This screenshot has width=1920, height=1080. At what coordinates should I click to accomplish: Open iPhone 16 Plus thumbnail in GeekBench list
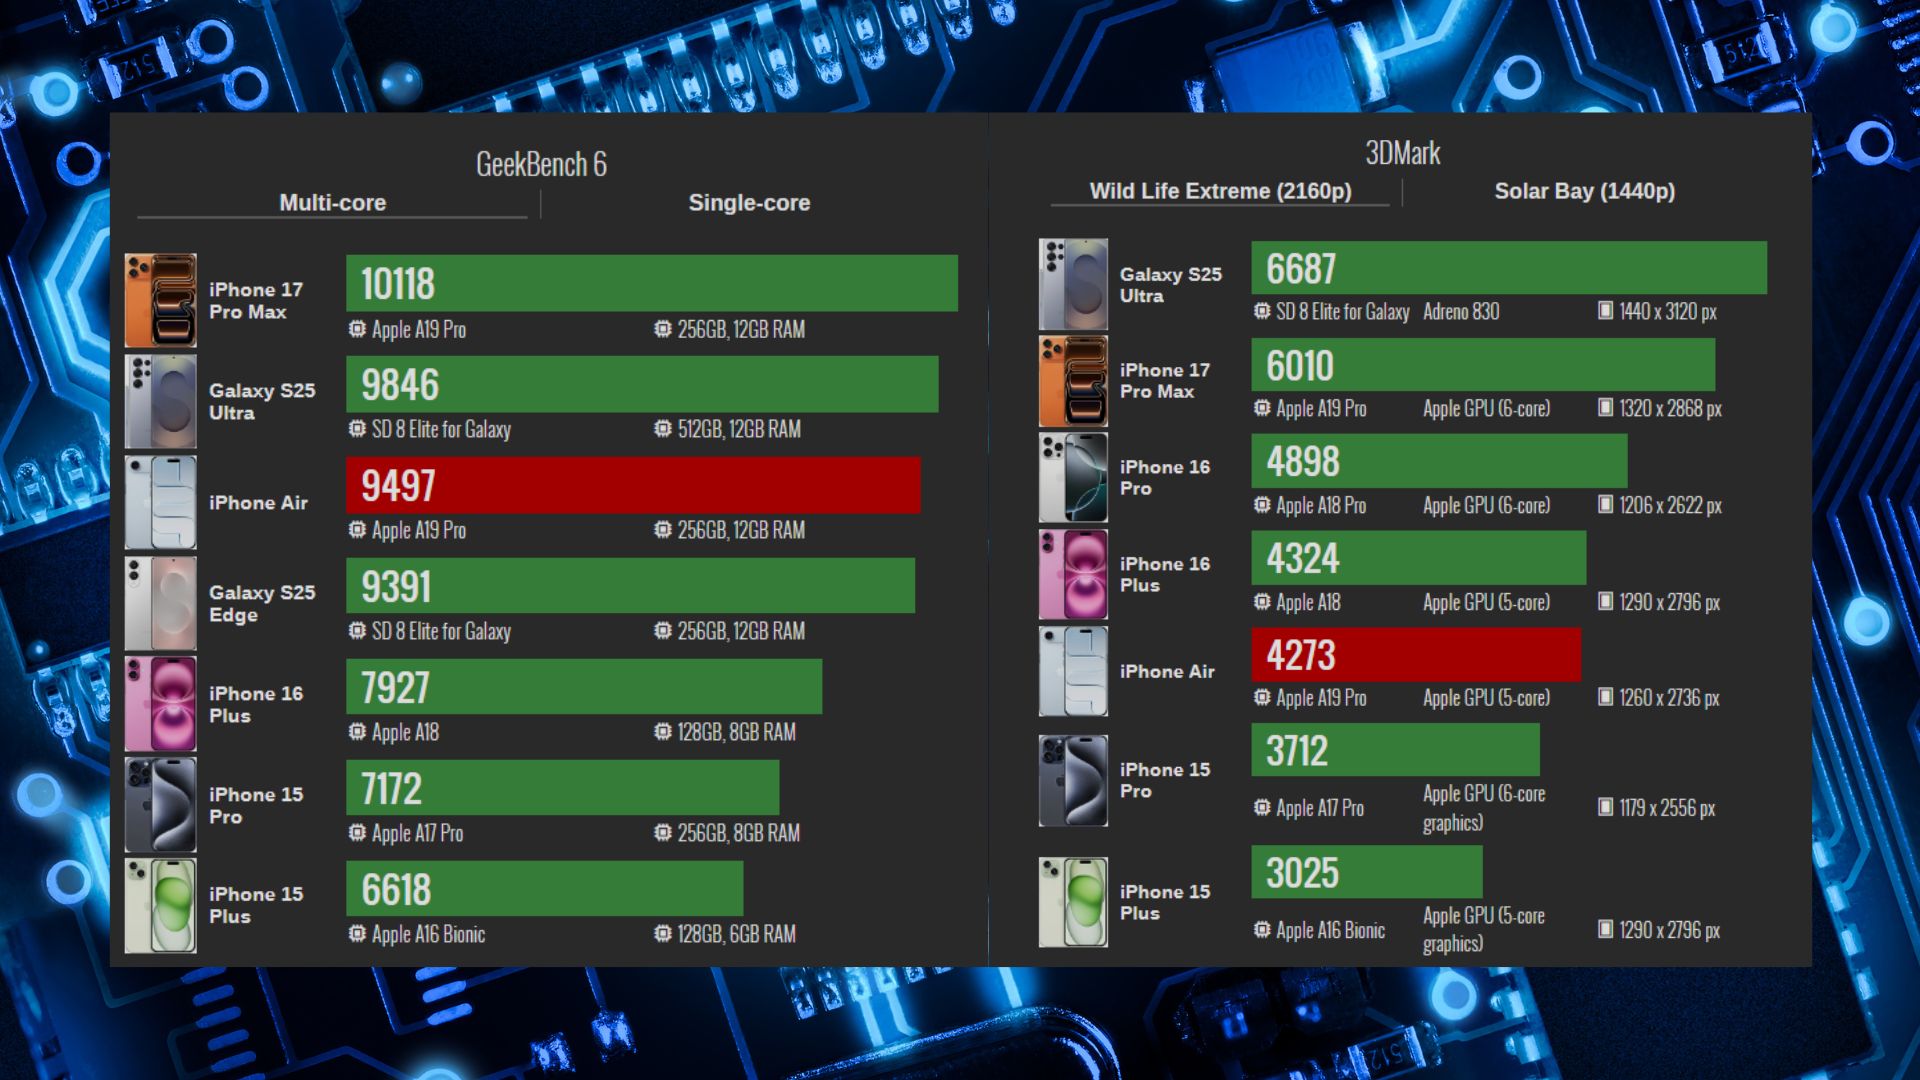[x=160, y=704]
